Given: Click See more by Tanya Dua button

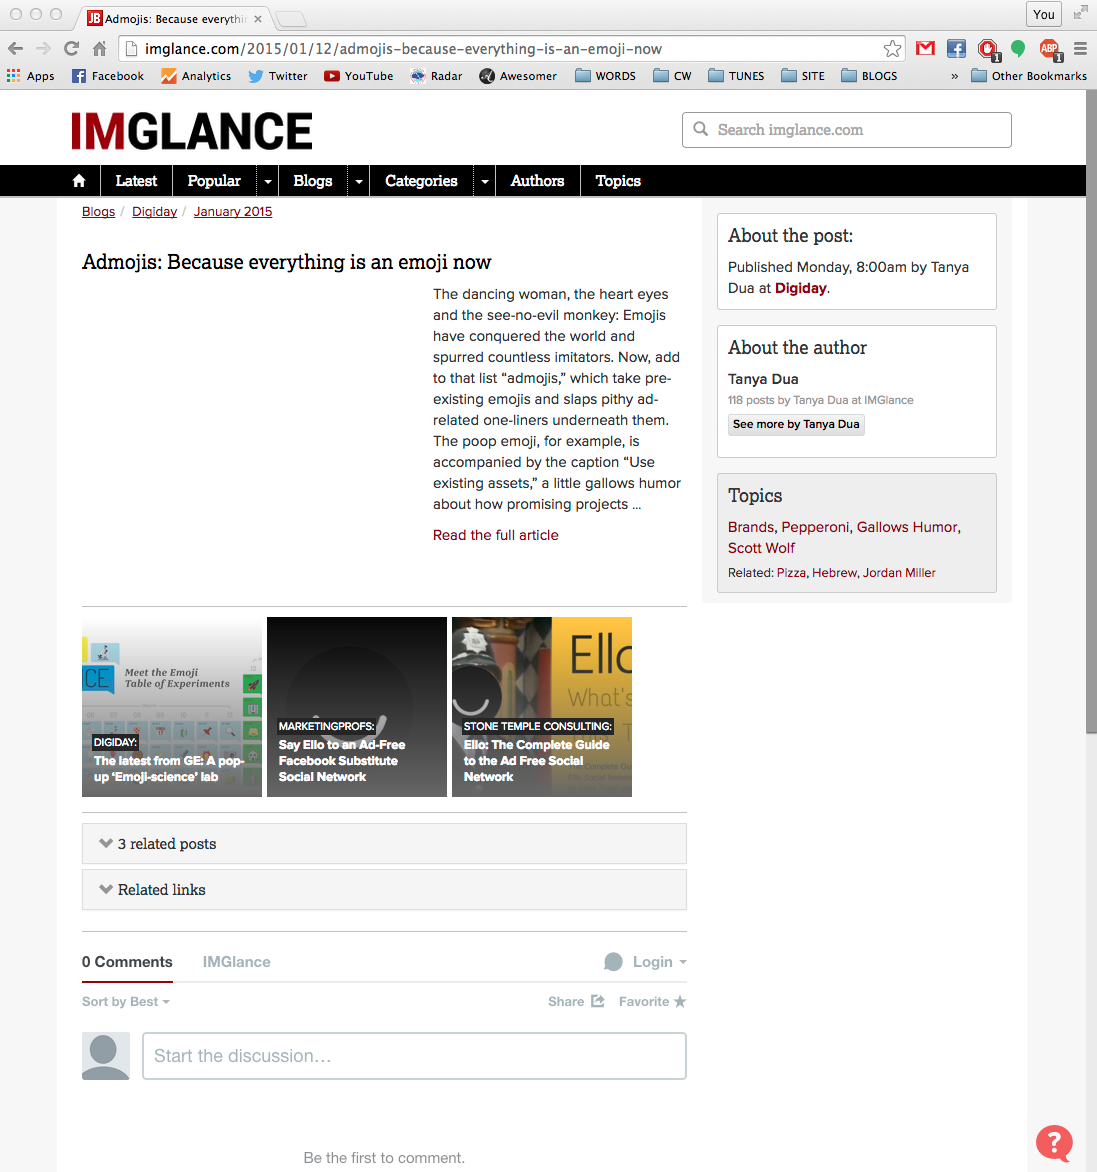Looking at the screenshot, I should pos(796,425).
